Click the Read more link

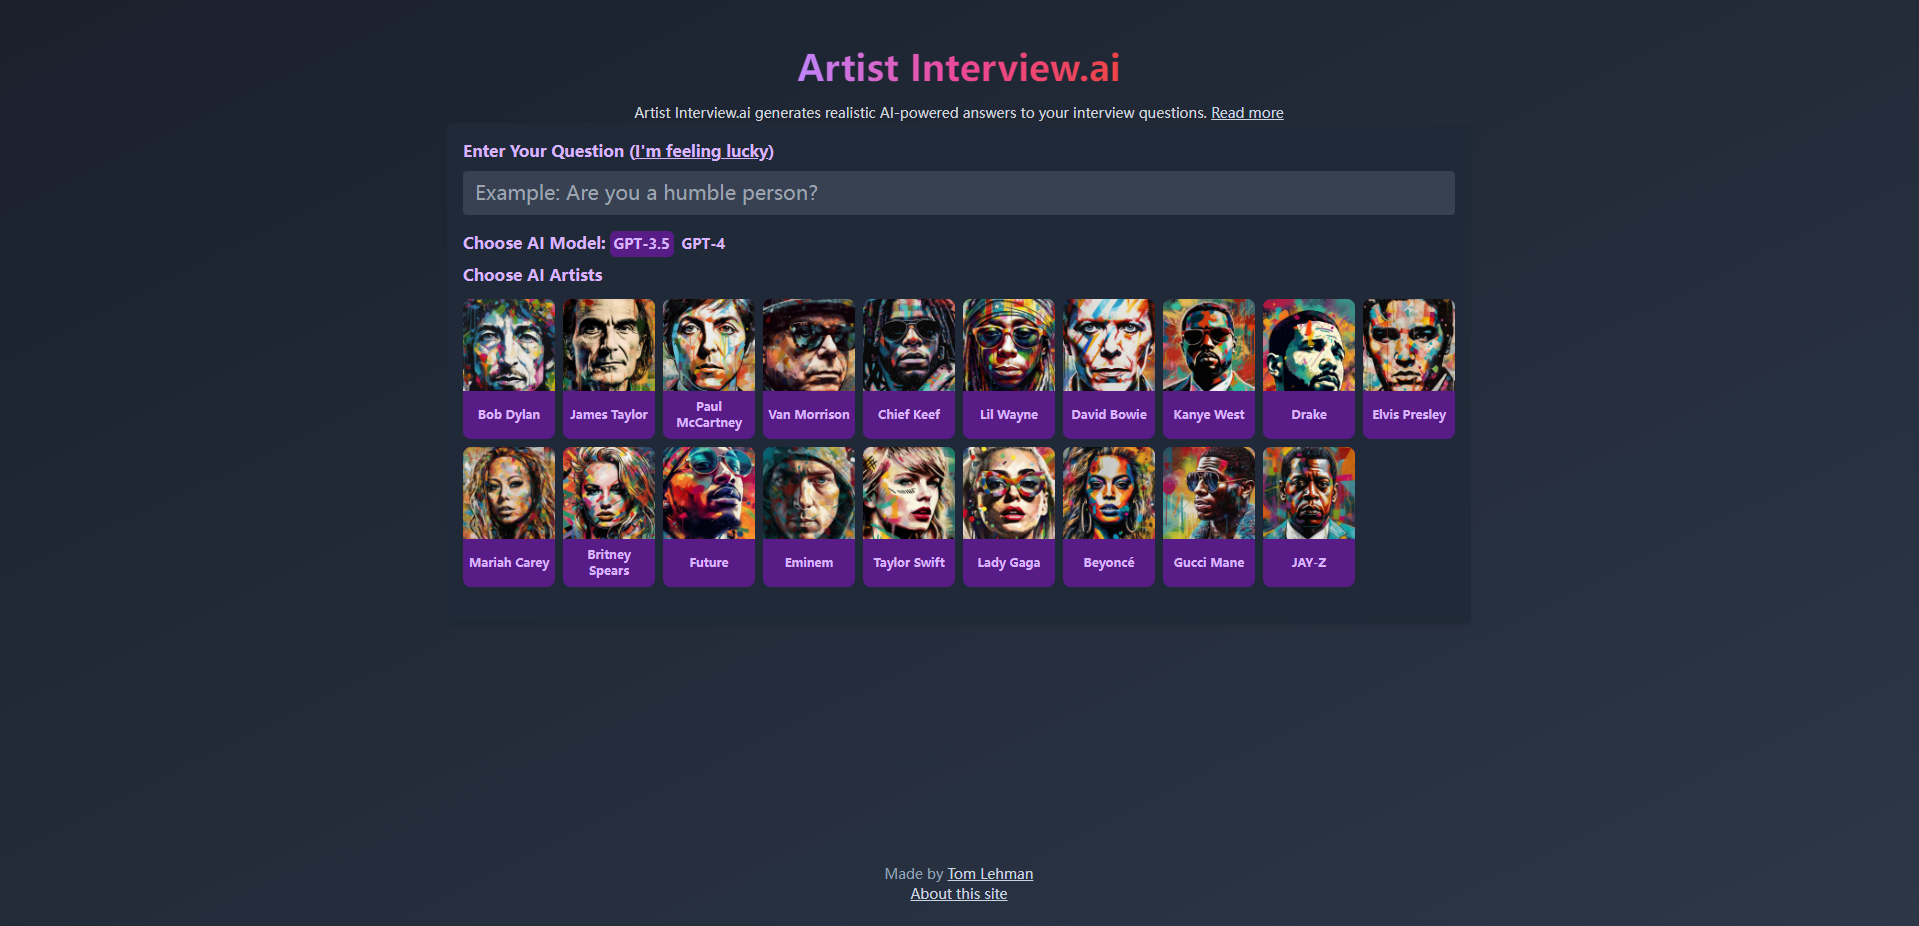(1246, 112)
